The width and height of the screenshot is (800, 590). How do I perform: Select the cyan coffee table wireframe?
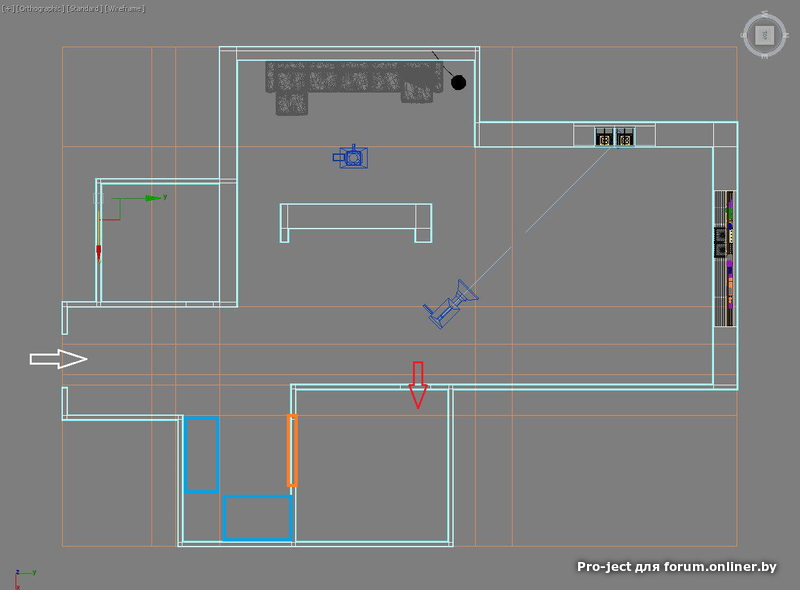[x=356, y=223]
